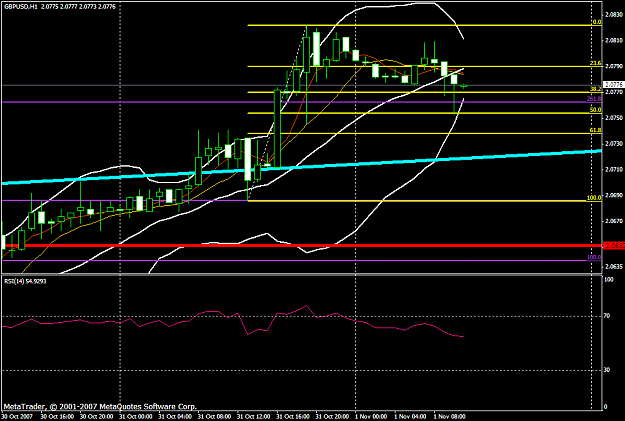The image size is (625, 421).
Task: Click the 30 Oct 20:00 time label
Action: coord(96,417)
